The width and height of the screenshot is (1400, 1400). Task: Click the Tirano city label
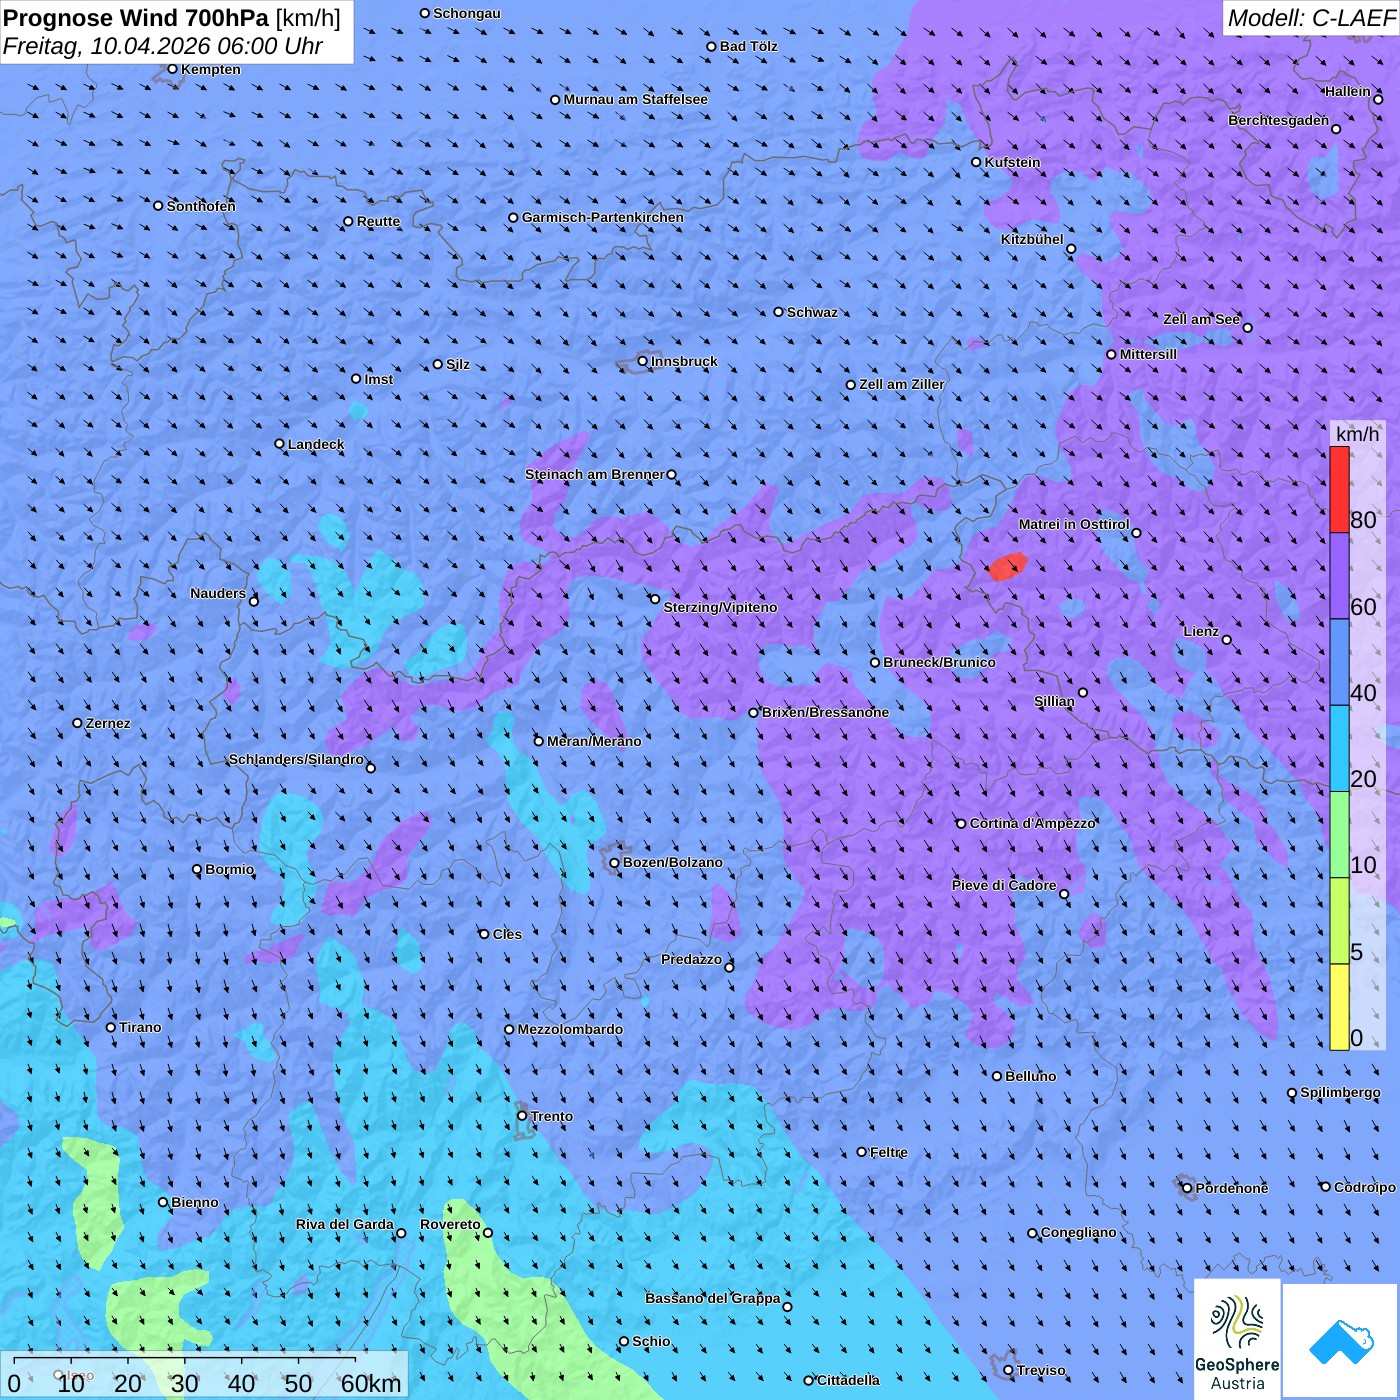point(140,1027)
